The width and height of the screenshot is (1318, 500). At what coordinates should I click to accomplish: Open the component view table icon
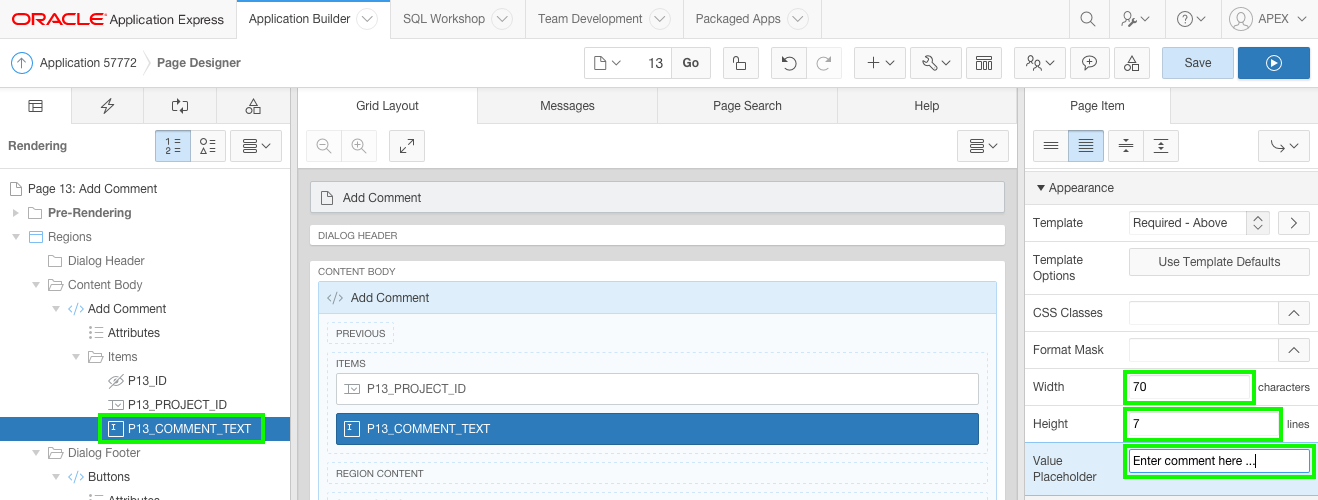(x=983, y=63)
